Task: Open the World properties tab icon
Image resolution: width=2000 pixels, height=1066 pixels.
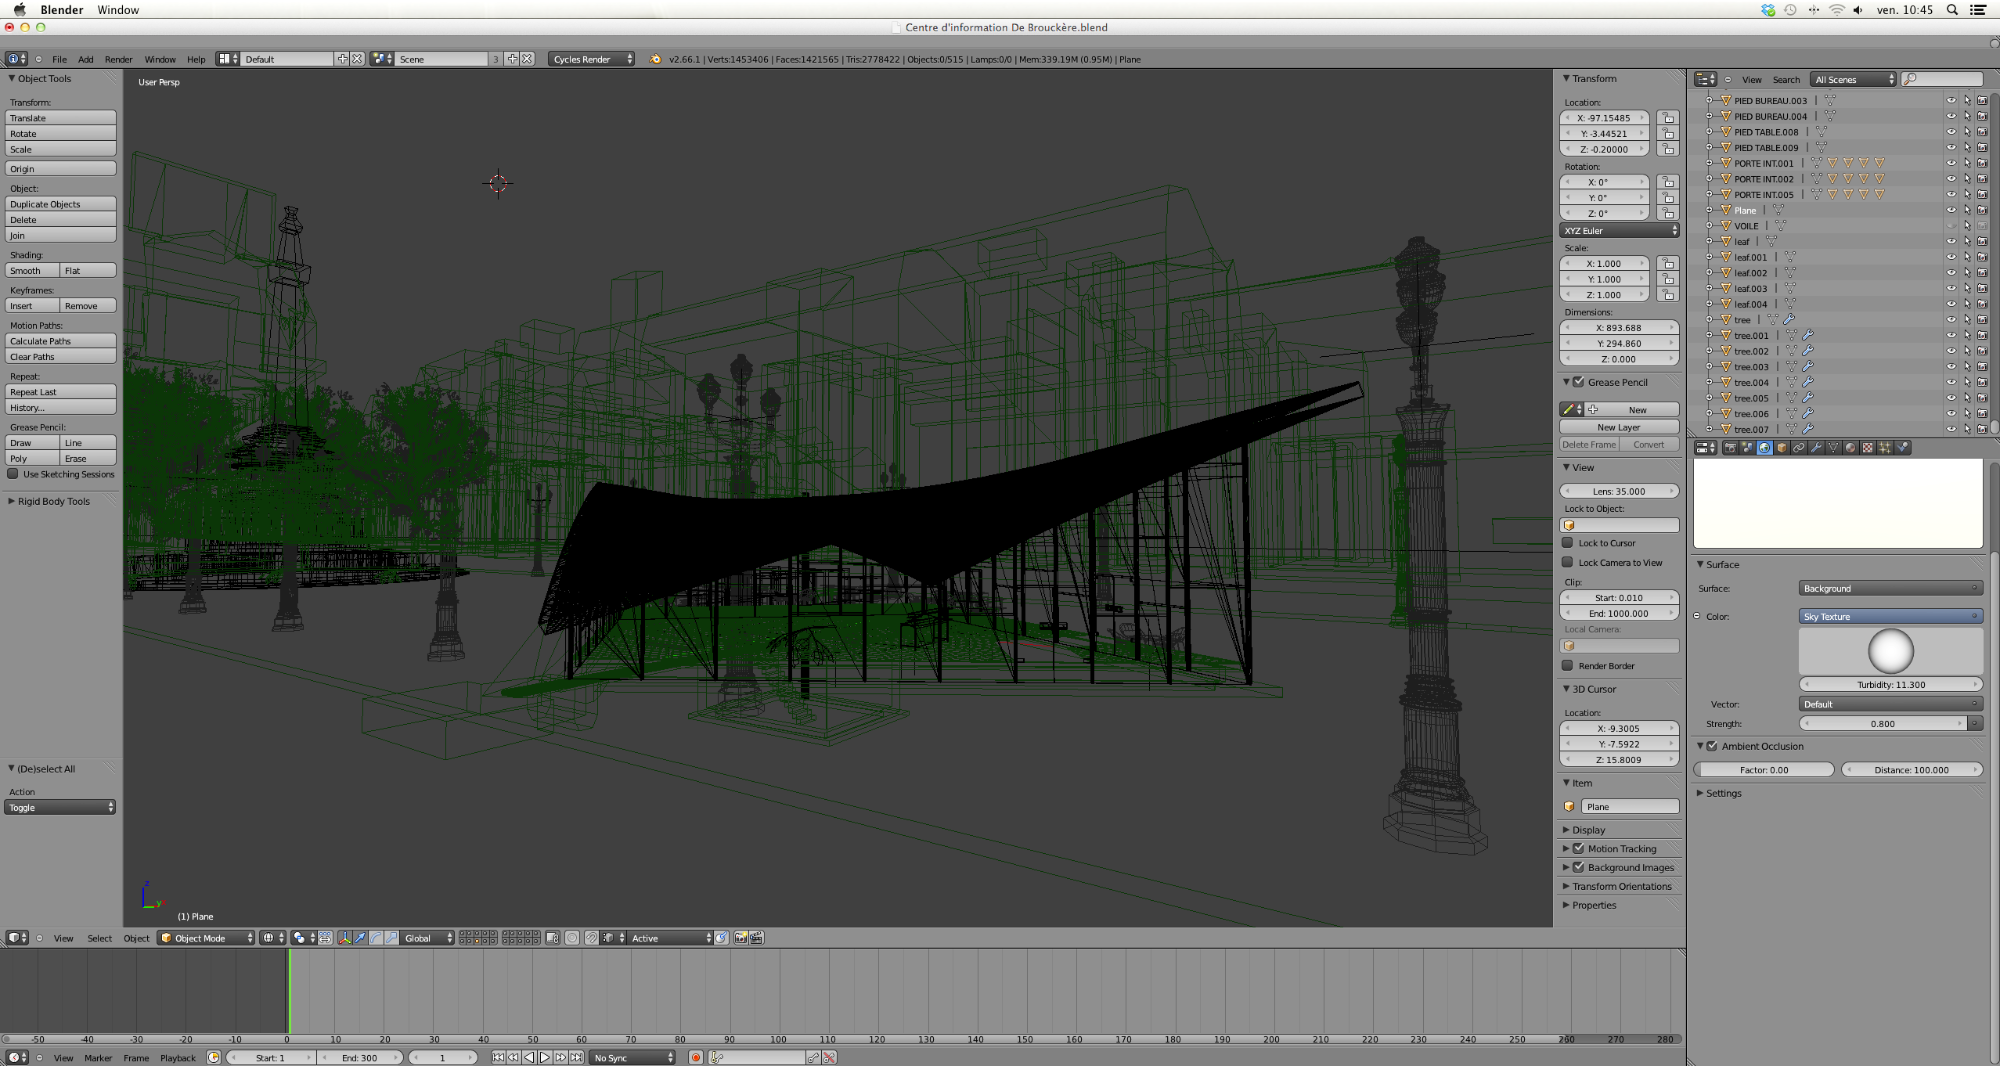Action: (1764, 448)
